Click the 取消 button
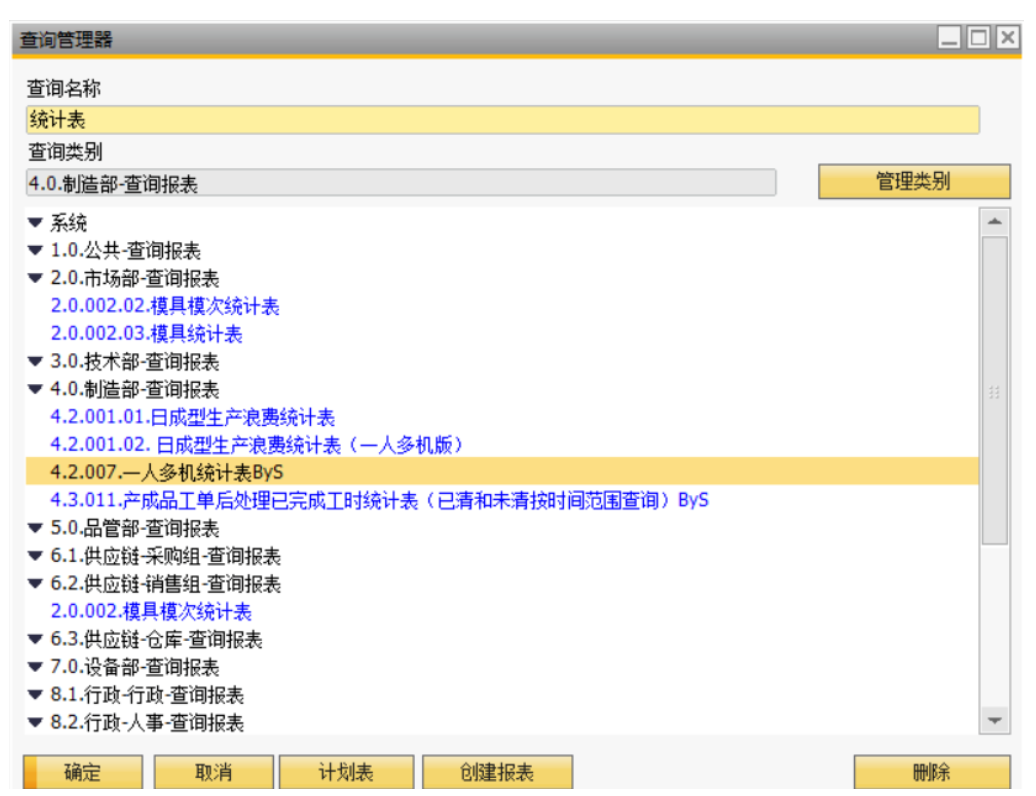Screen dimensions: 1036x796 tap(213, 772)
